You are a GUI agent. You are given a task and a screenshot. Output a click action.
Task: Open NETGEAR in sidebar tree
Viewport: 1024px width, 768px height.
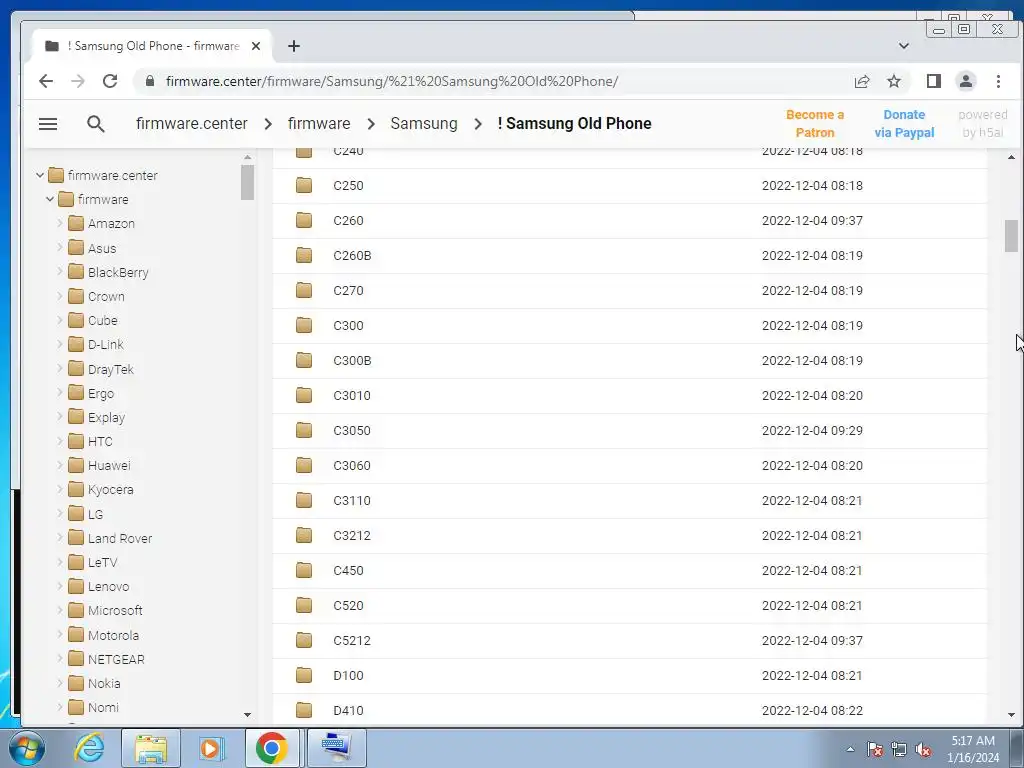116,659
